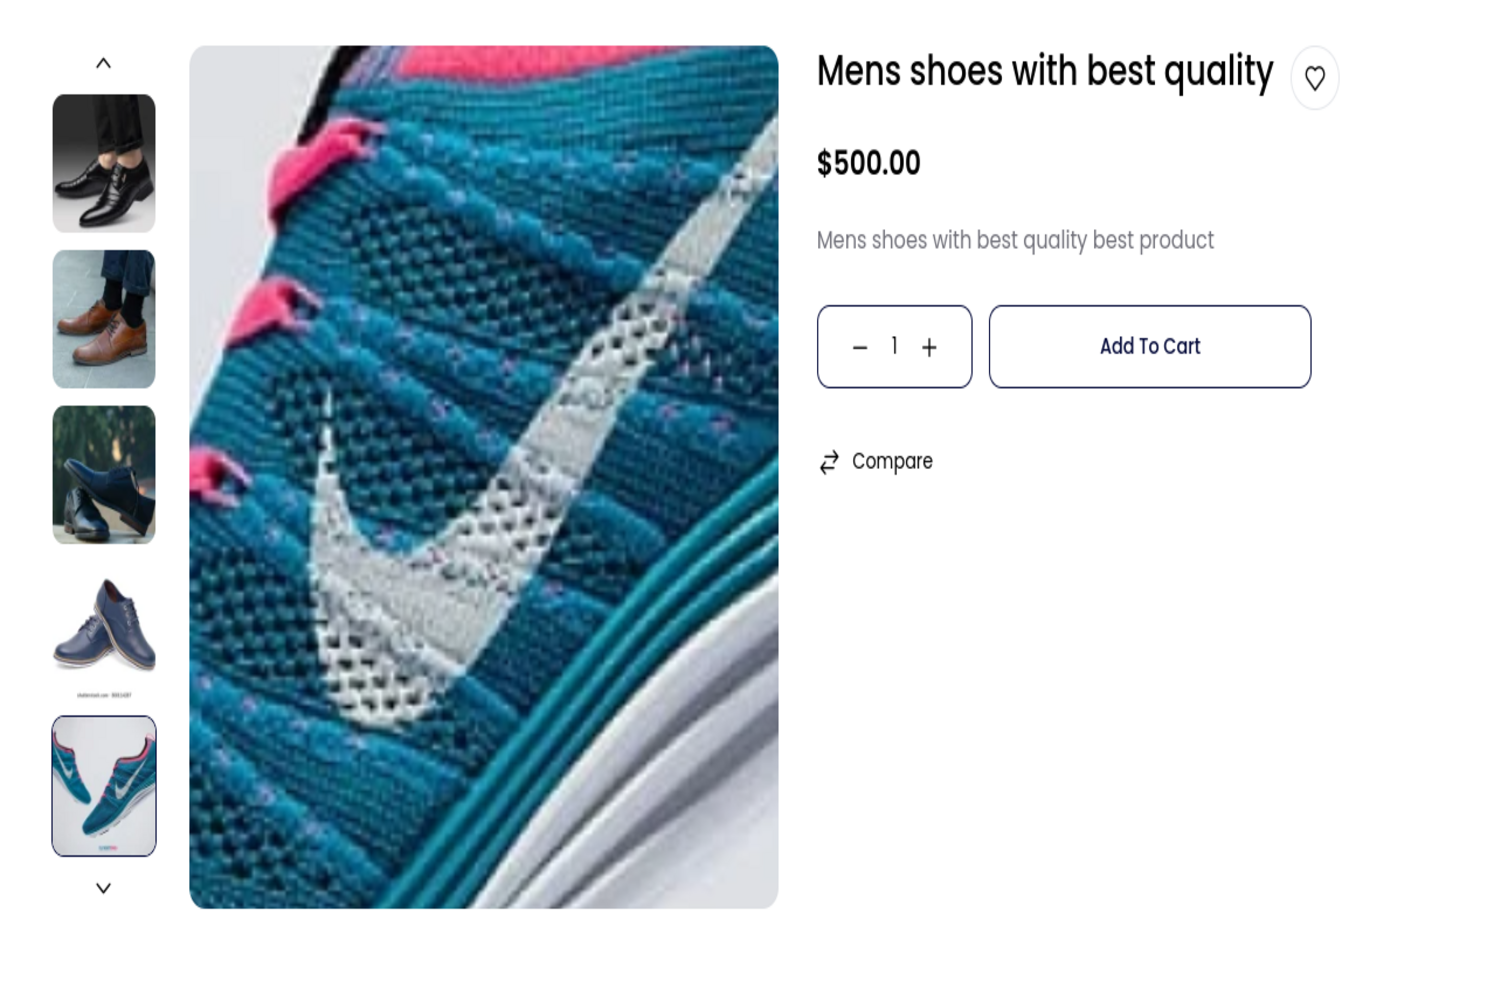Open the Compare link
Viewport: 1508px width, 1000px height.
pos(891,462)
